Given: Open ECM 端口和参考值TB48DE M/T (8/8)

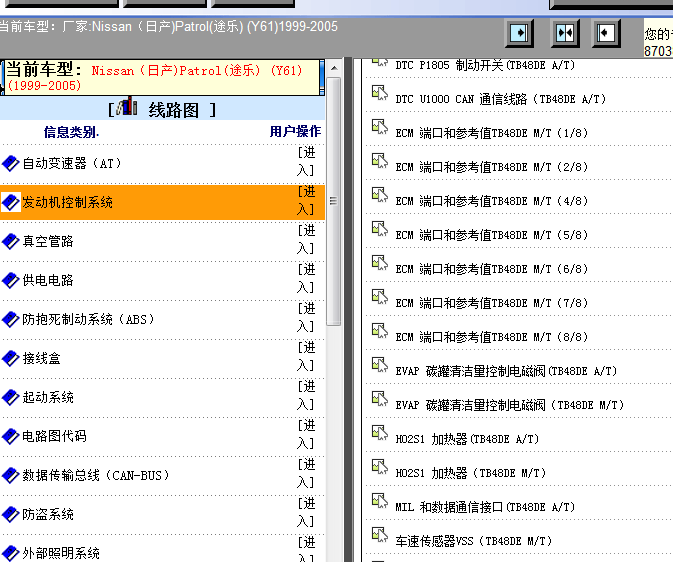Looking at the screenshot, I should 491,337.
